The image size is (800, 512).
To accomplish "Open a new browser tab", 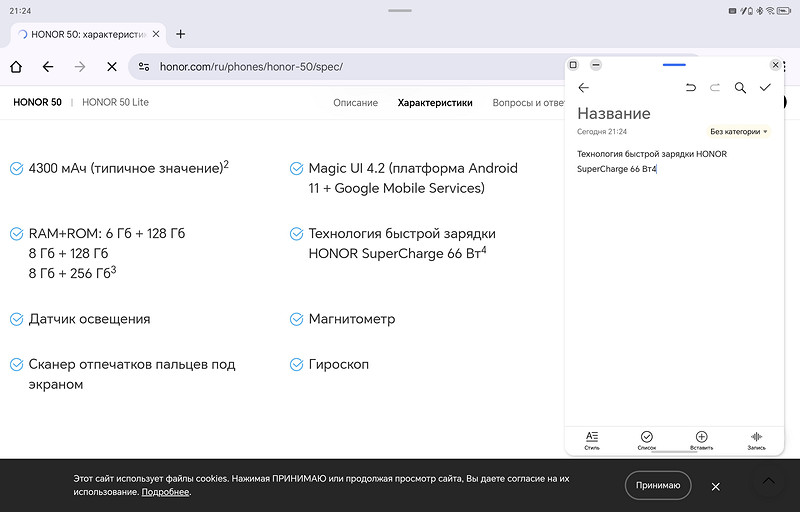I will pos(180,34).
